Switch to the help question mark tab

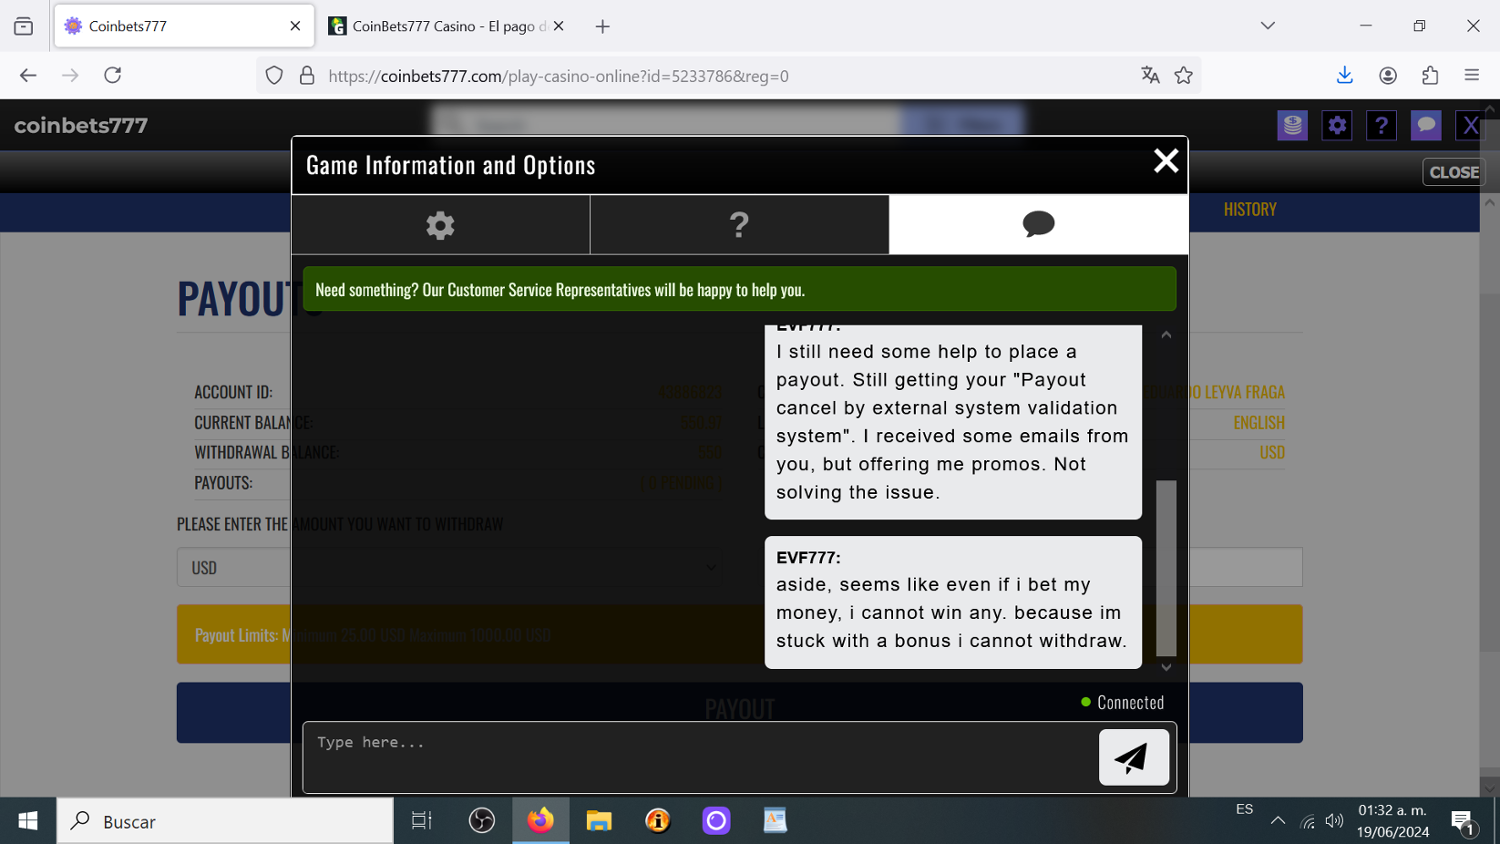(739, 225)
